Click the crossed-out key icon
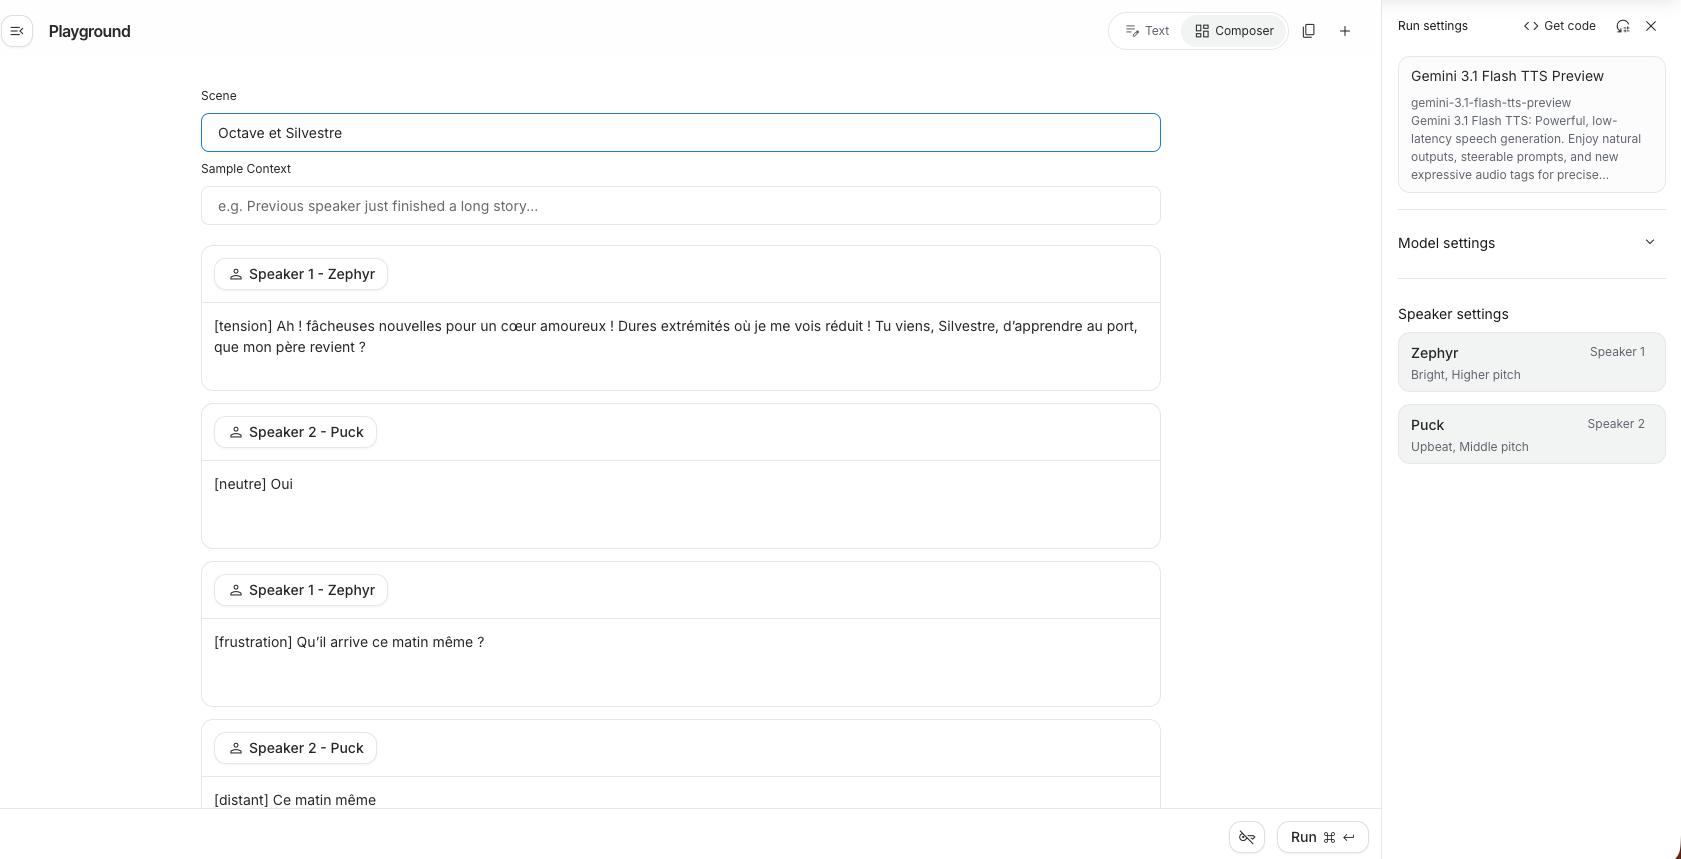Viewport: 1681px width, 859px height. coord(1247,837)
